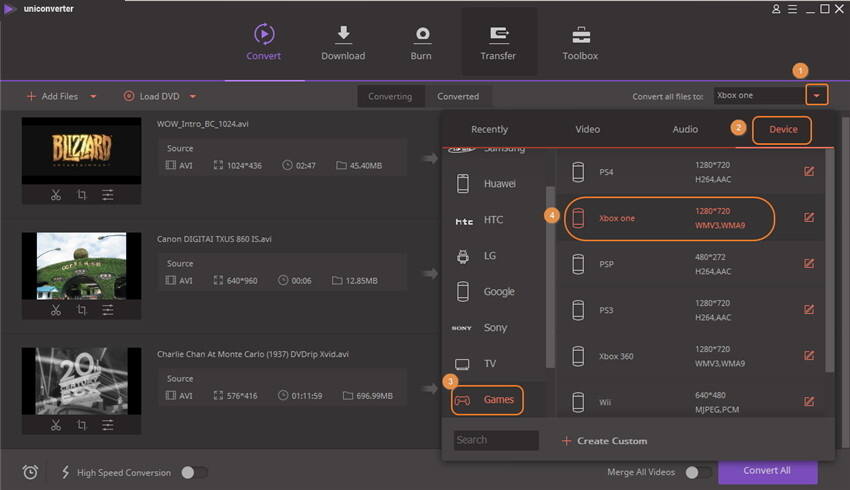
Task: Click the 20th Century Fox thumbnail
Action: (81, 381)
